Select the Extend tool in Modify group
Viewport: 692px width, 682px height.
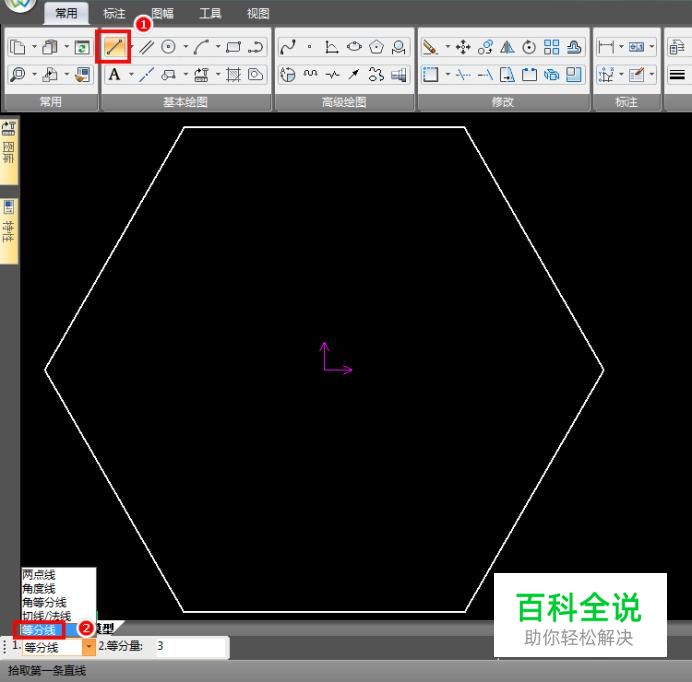[485, 75]
